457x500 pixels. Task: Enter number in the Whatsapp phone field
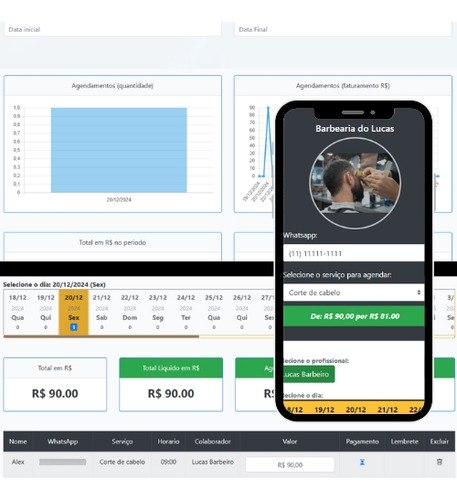tap(354, 253)
